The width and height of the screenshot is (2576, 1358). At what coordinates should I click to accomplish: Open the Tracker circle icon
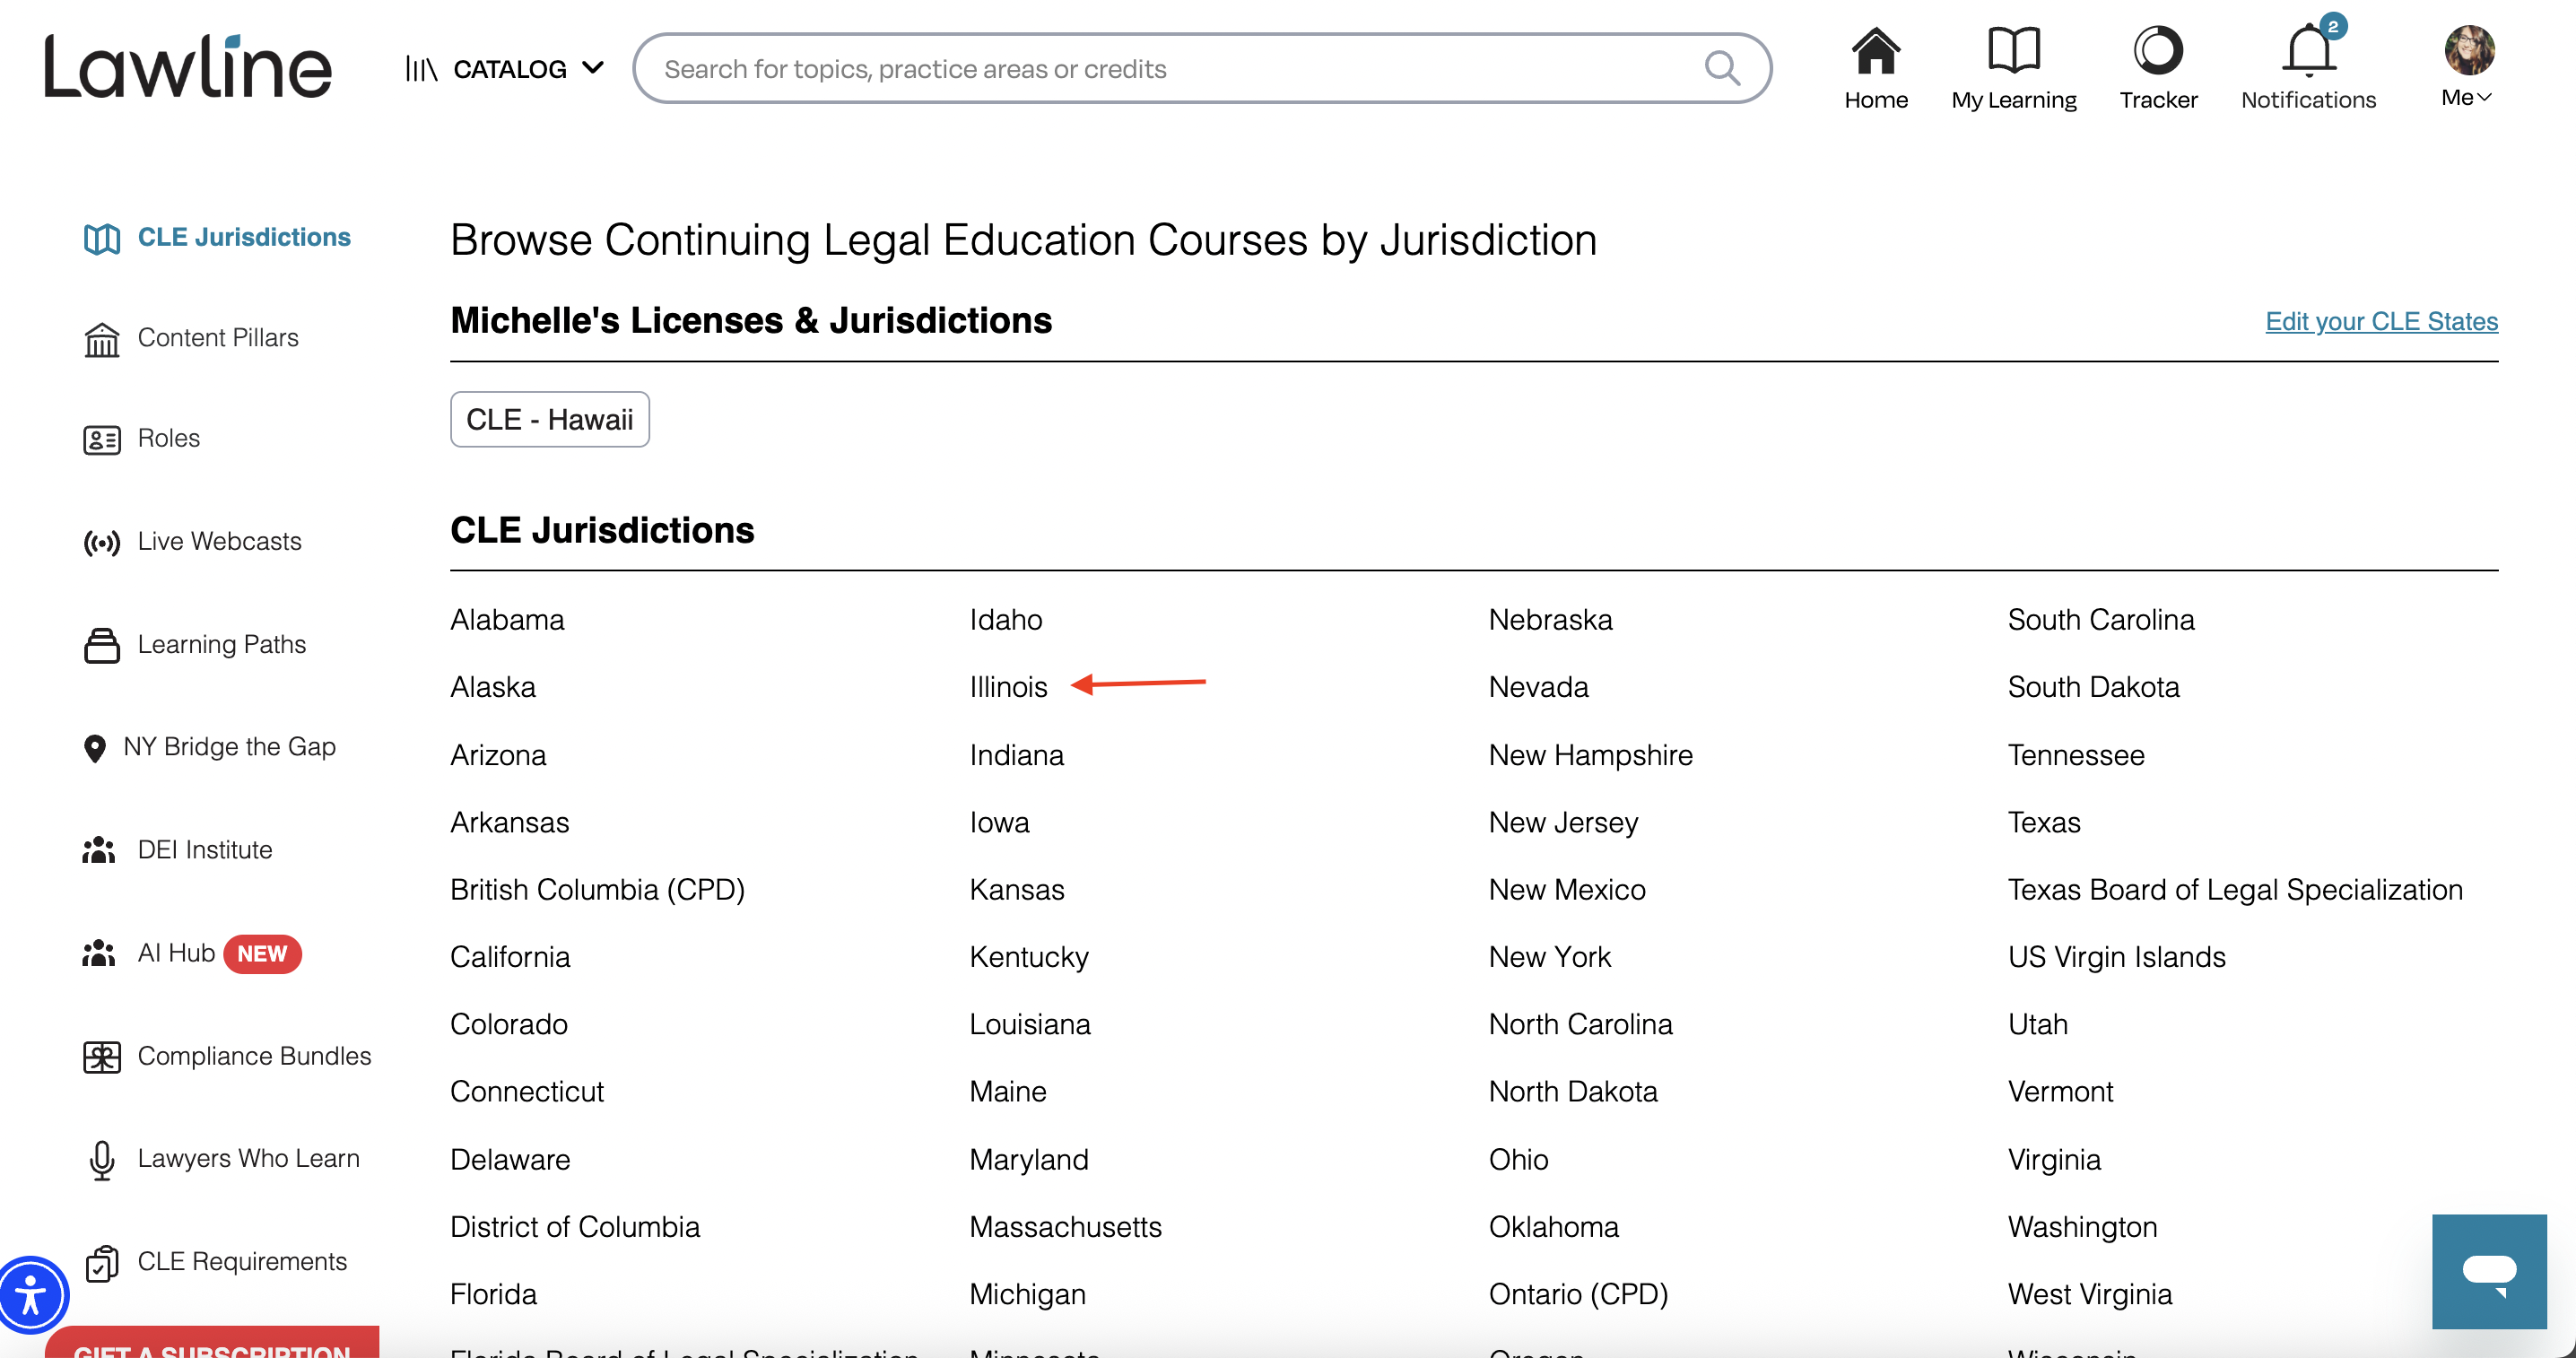(x=2158, y=51)
